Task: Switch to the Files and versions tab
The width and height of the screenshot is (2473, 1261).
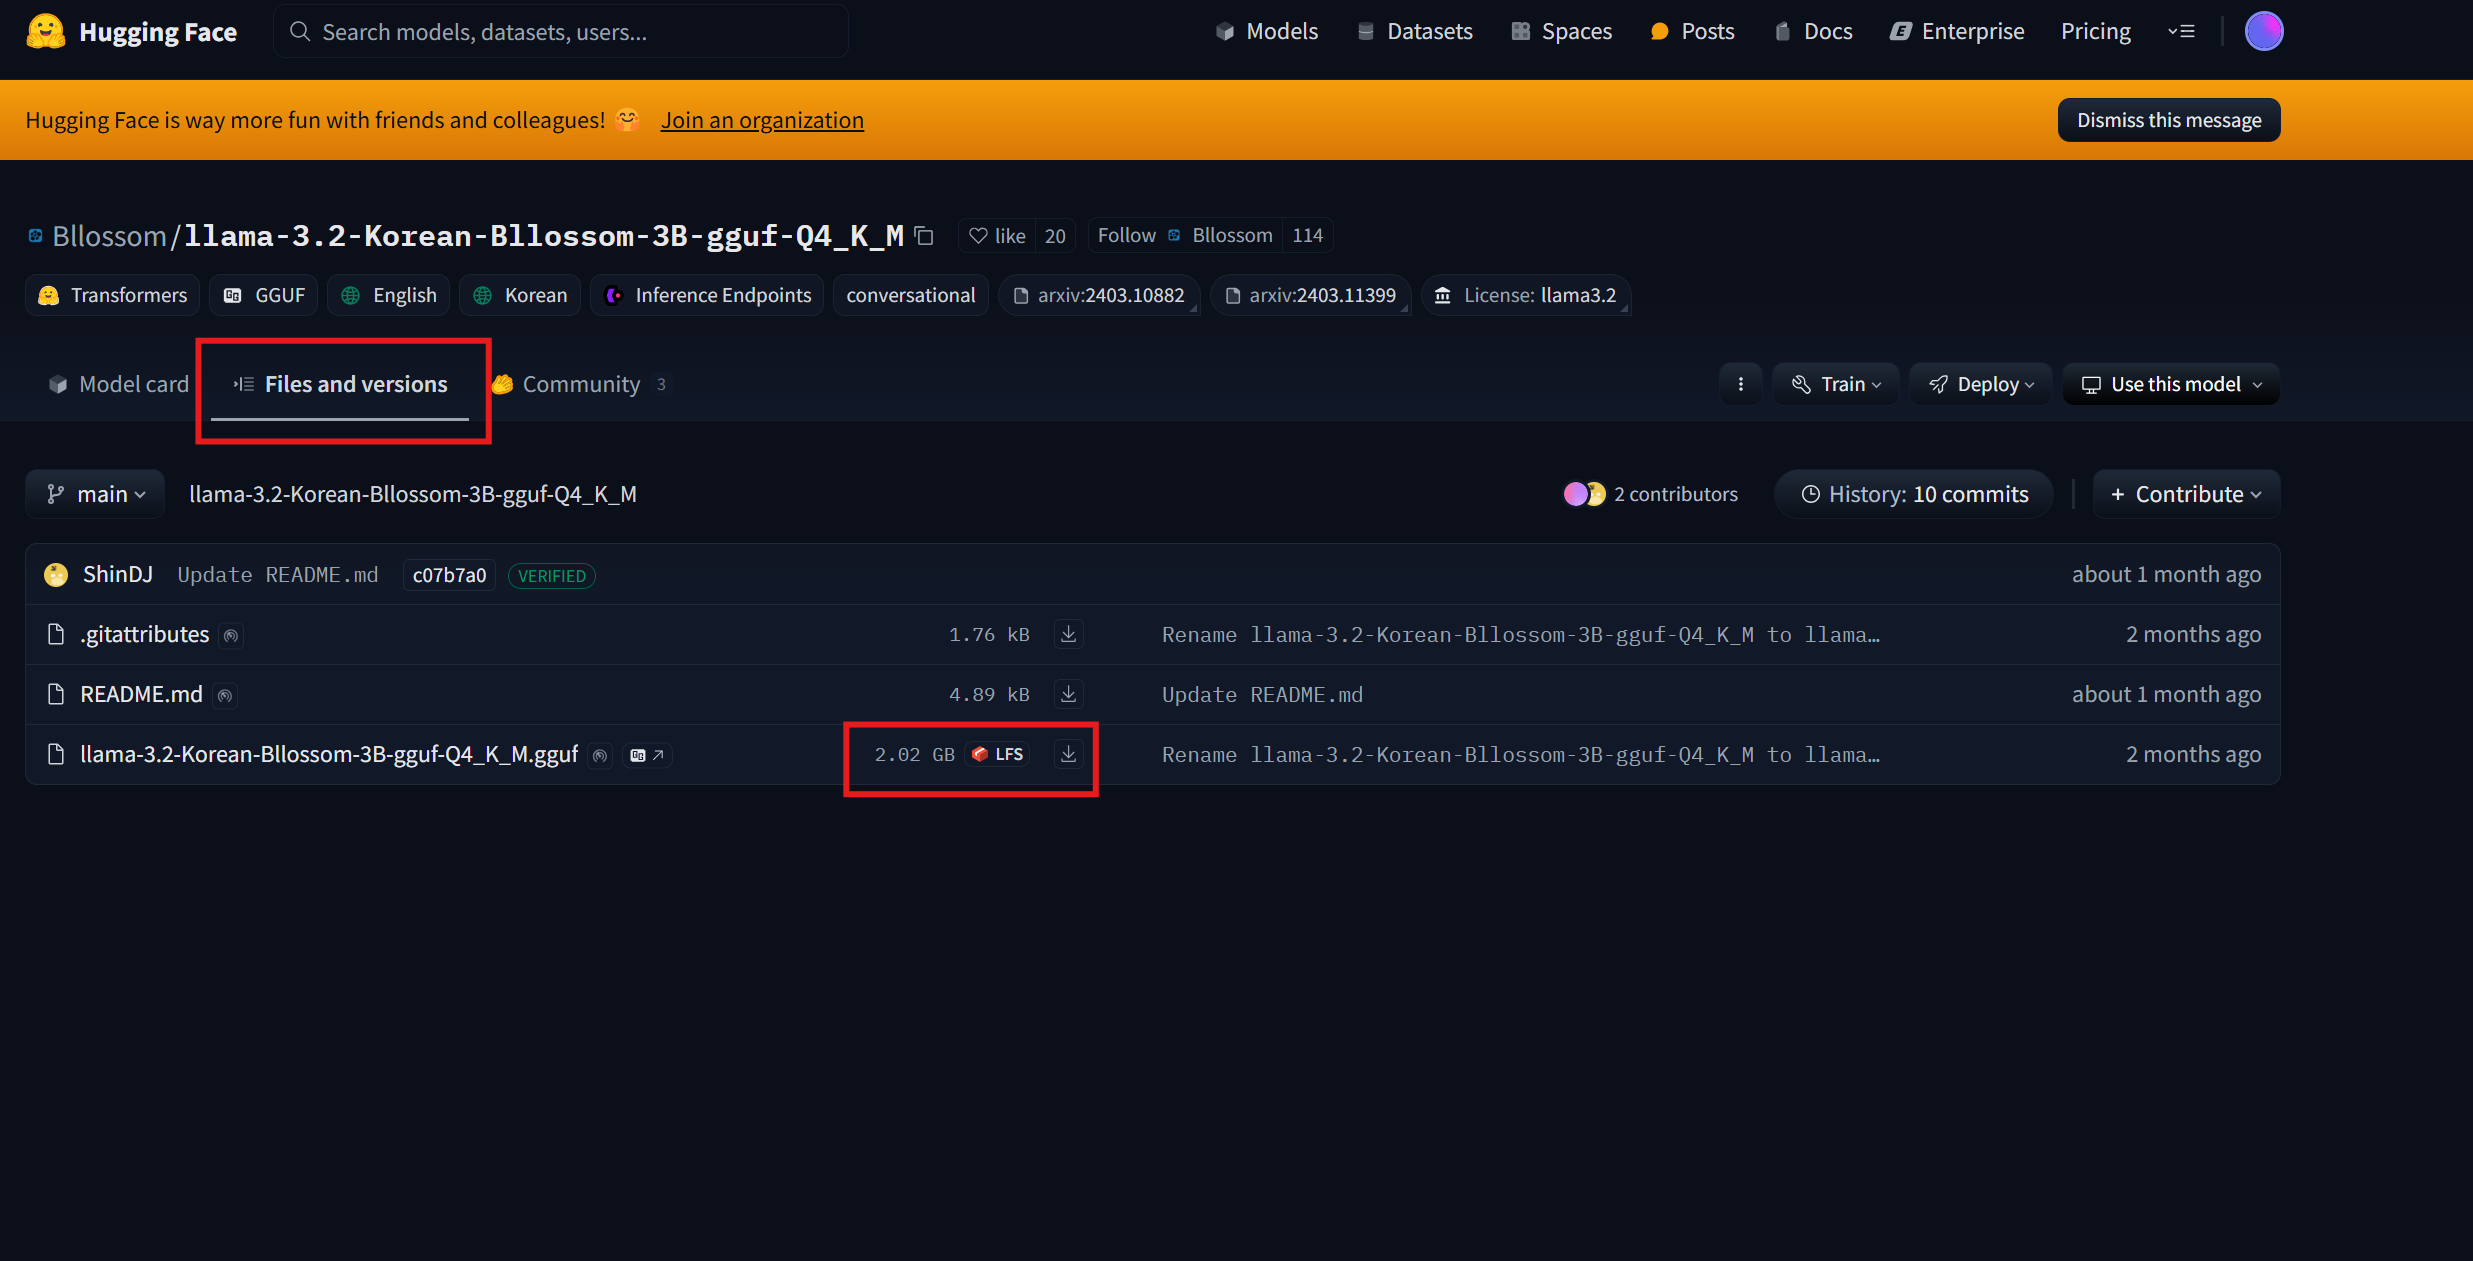Action: (x=340, y=384)
